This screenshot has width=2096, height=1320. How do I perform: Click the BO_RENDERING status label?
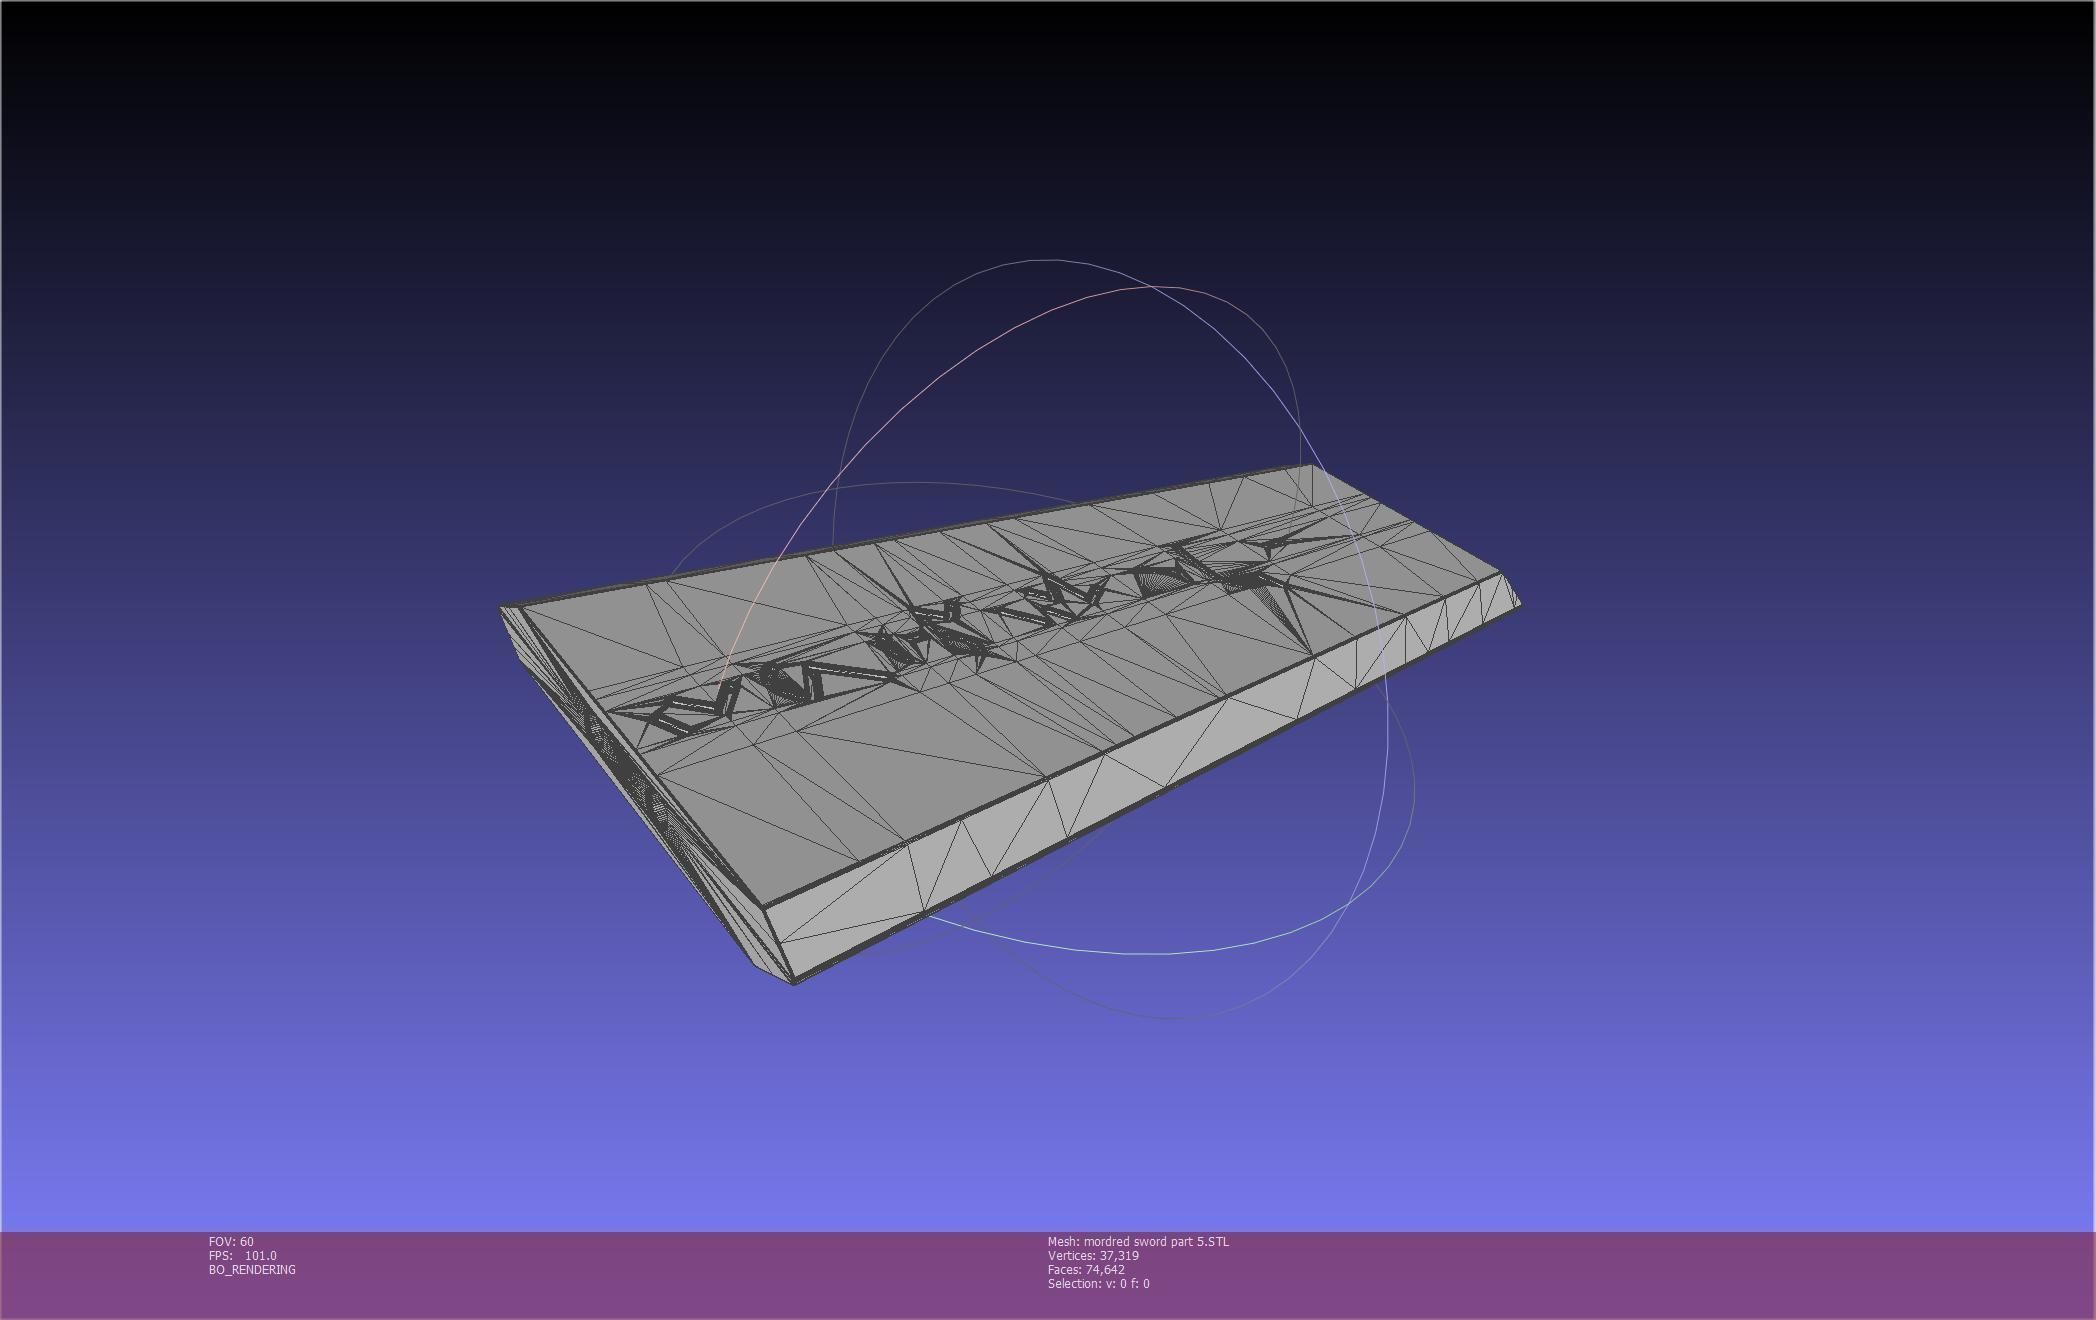point(252,1270)
